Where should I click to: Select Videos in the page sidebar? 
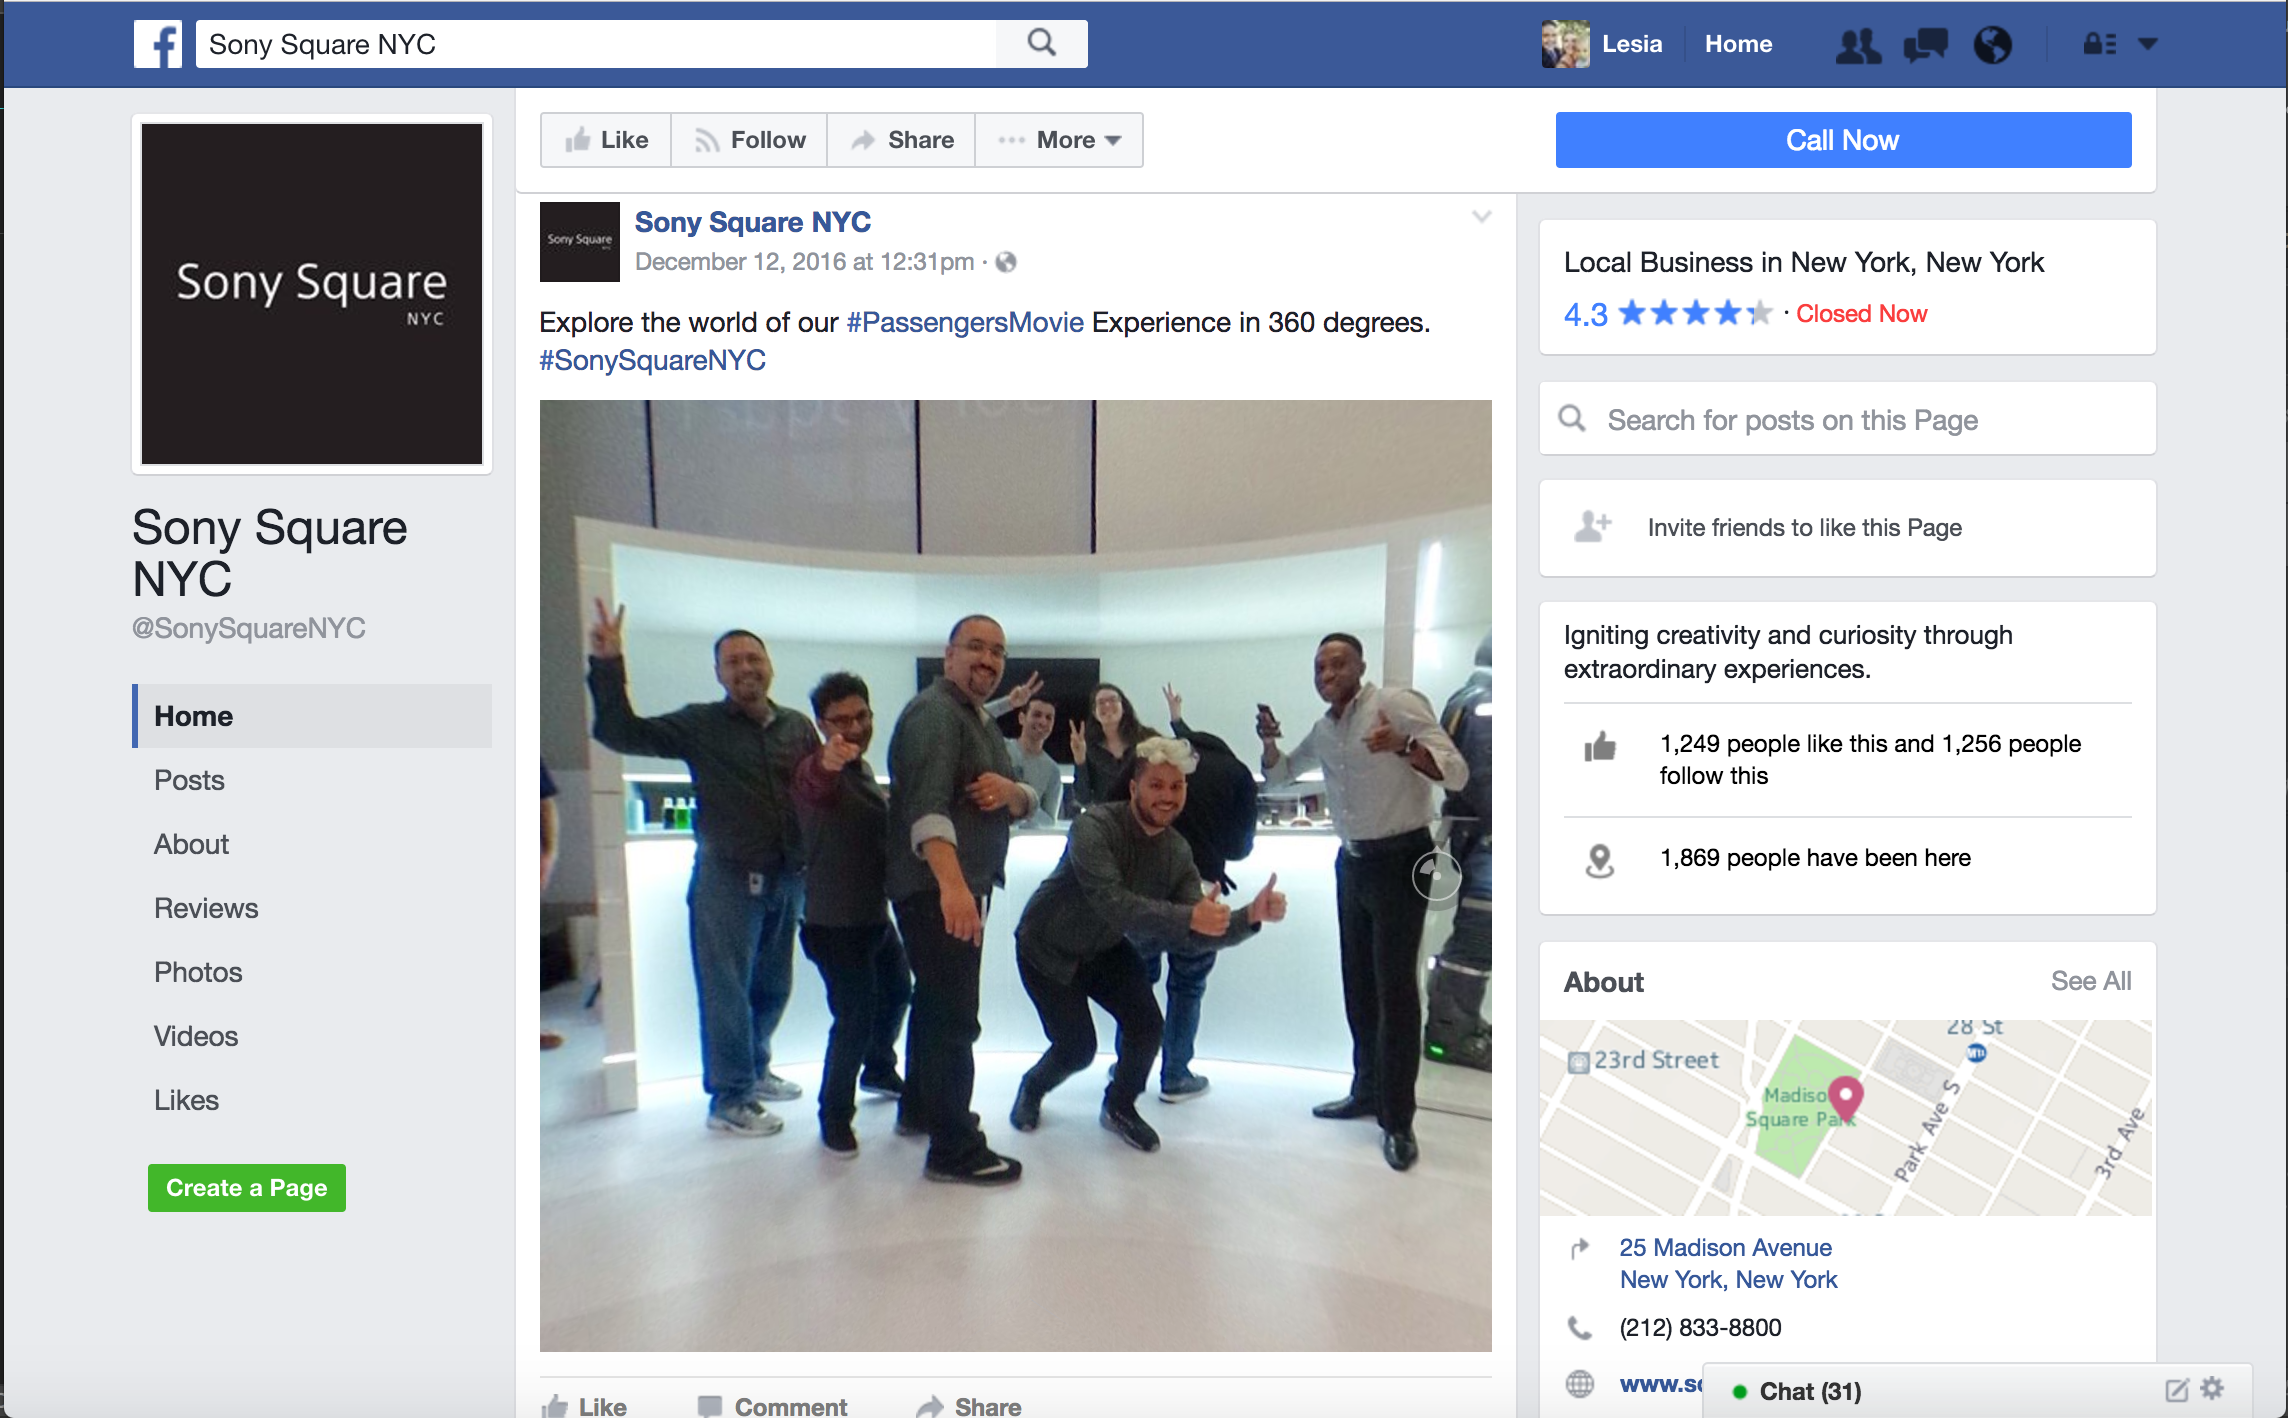[312, 1036]
